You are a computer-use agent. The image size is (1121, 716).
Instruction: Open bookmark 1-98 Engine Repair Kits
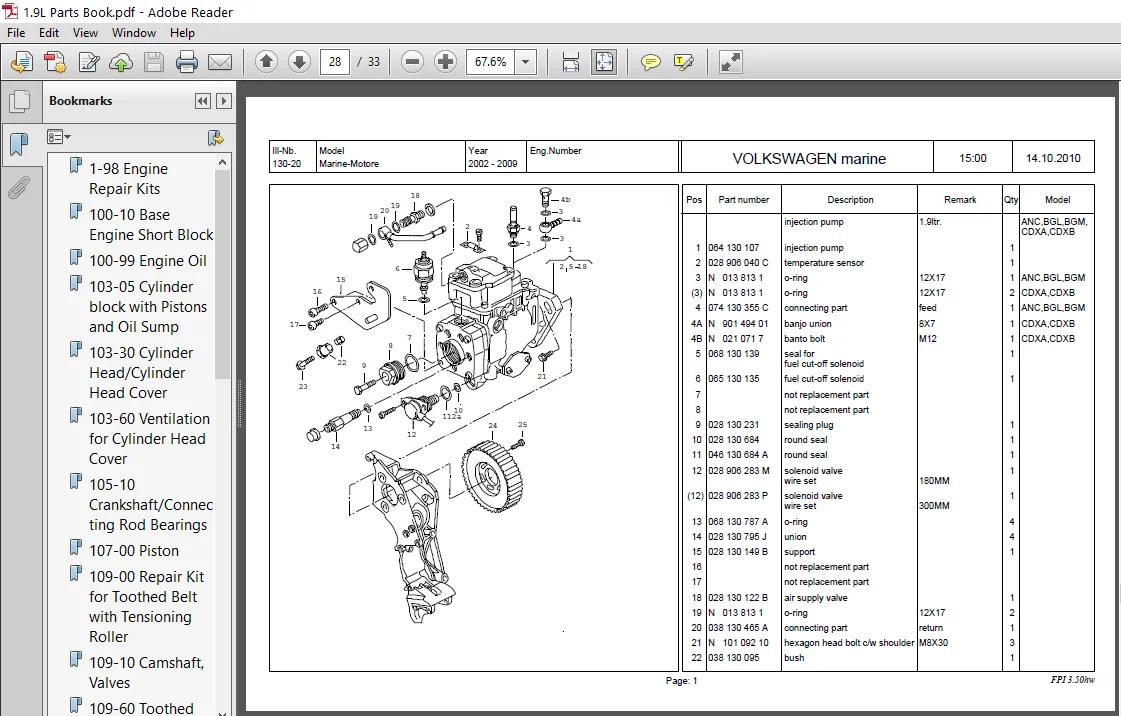129,179
